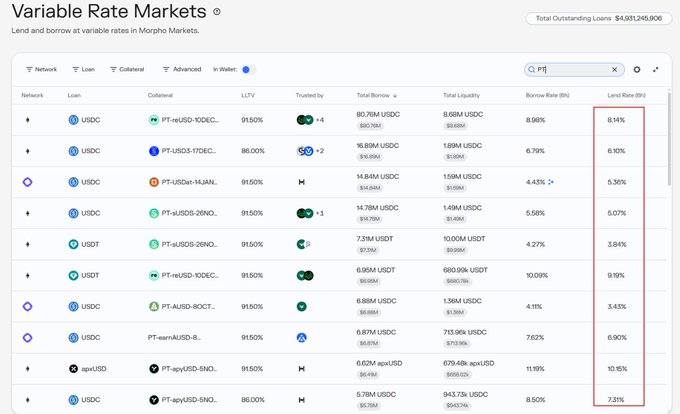Click the 713.96k USDC liquidity value
This screenshot has width=680, height=414.
click(464, 332)
